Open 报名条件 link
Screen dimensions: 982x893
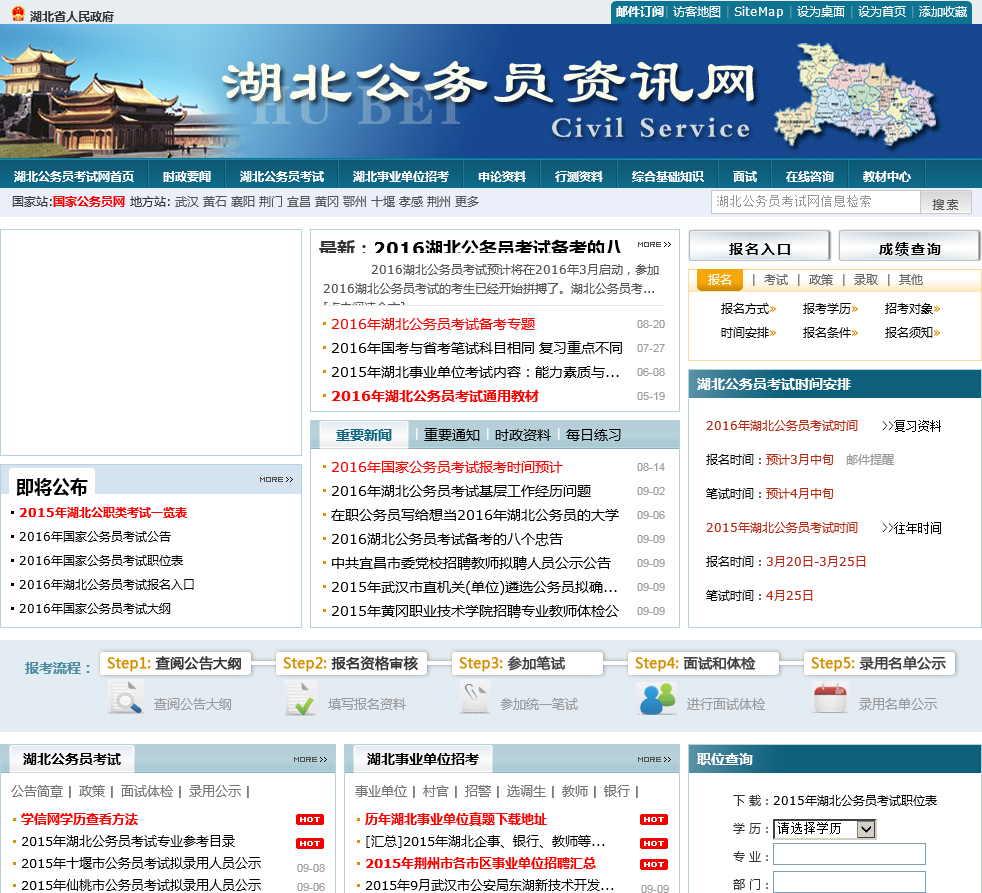pyautogui.click(x=830, y=333)
